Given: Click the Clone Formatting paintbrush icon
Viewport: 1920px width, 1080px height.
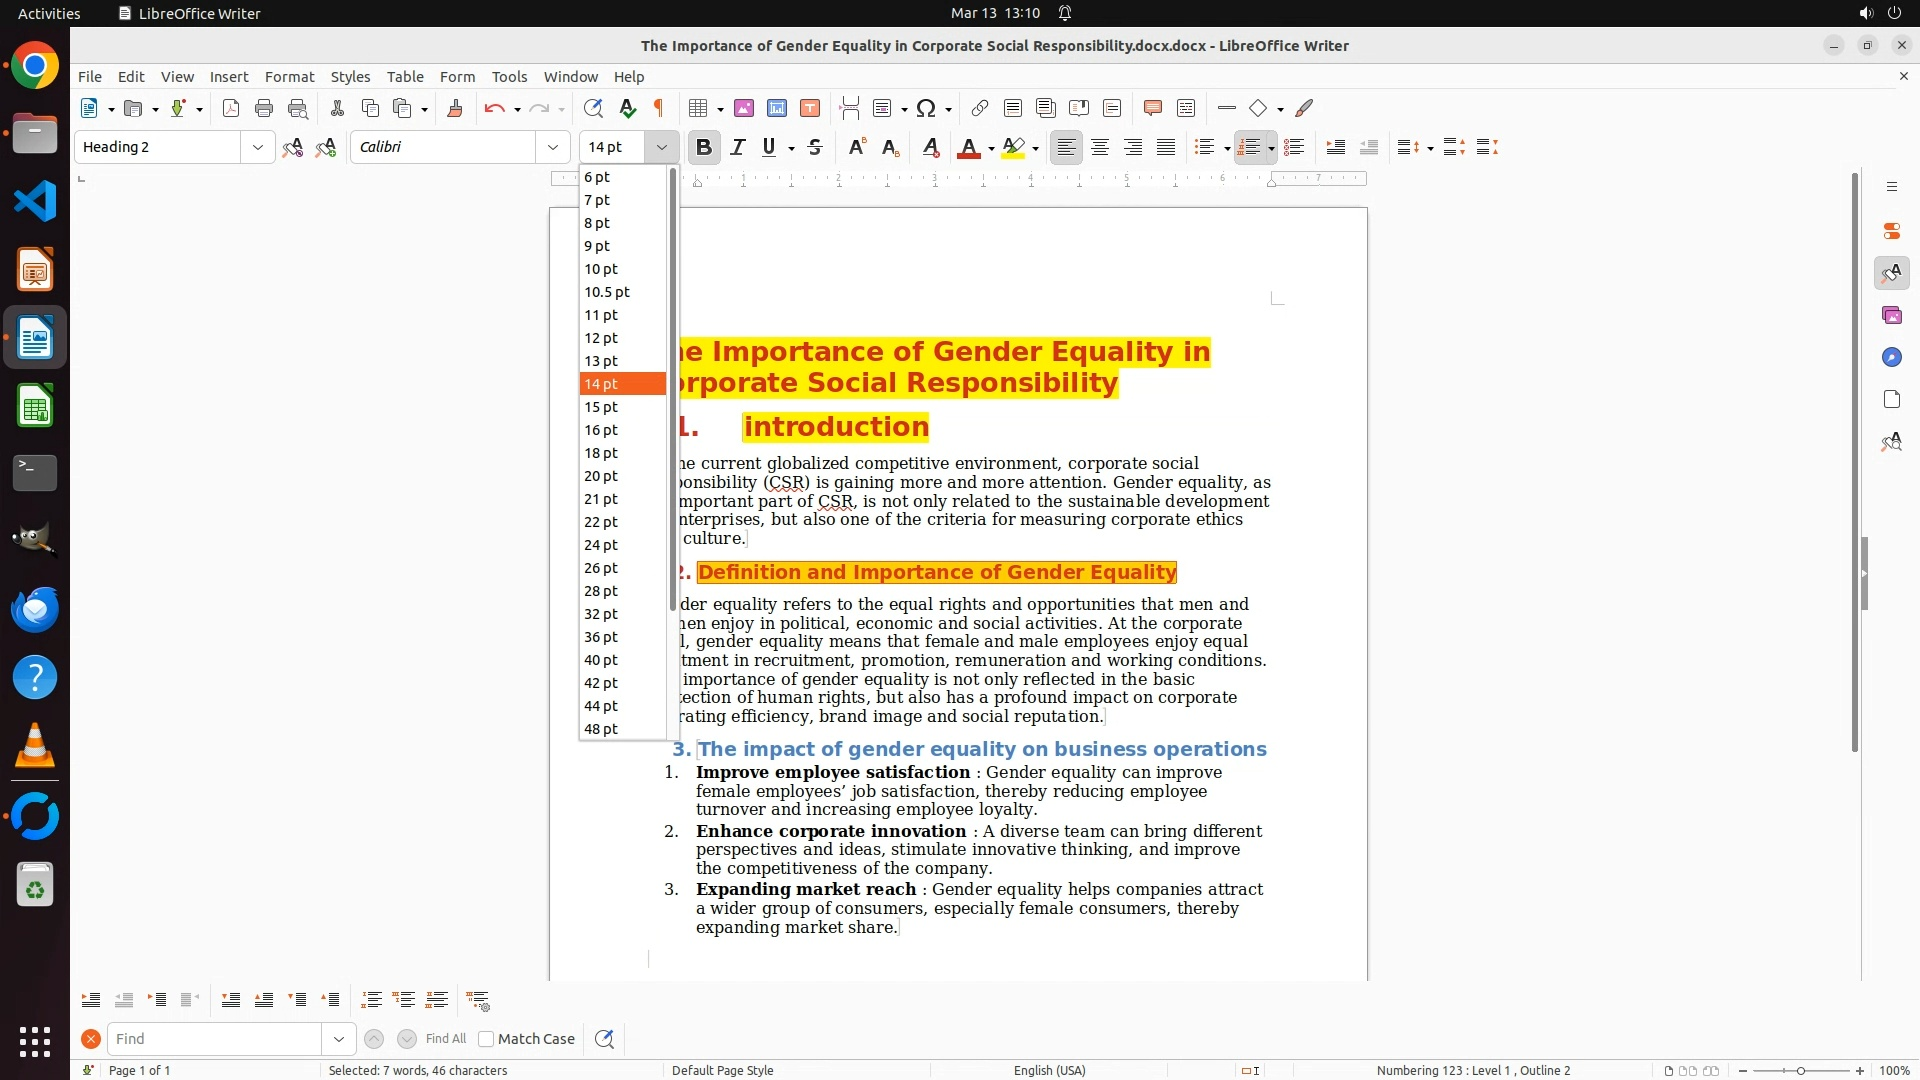Looking at the screenshot, I should pyautogui.click(x=455, y=109).
